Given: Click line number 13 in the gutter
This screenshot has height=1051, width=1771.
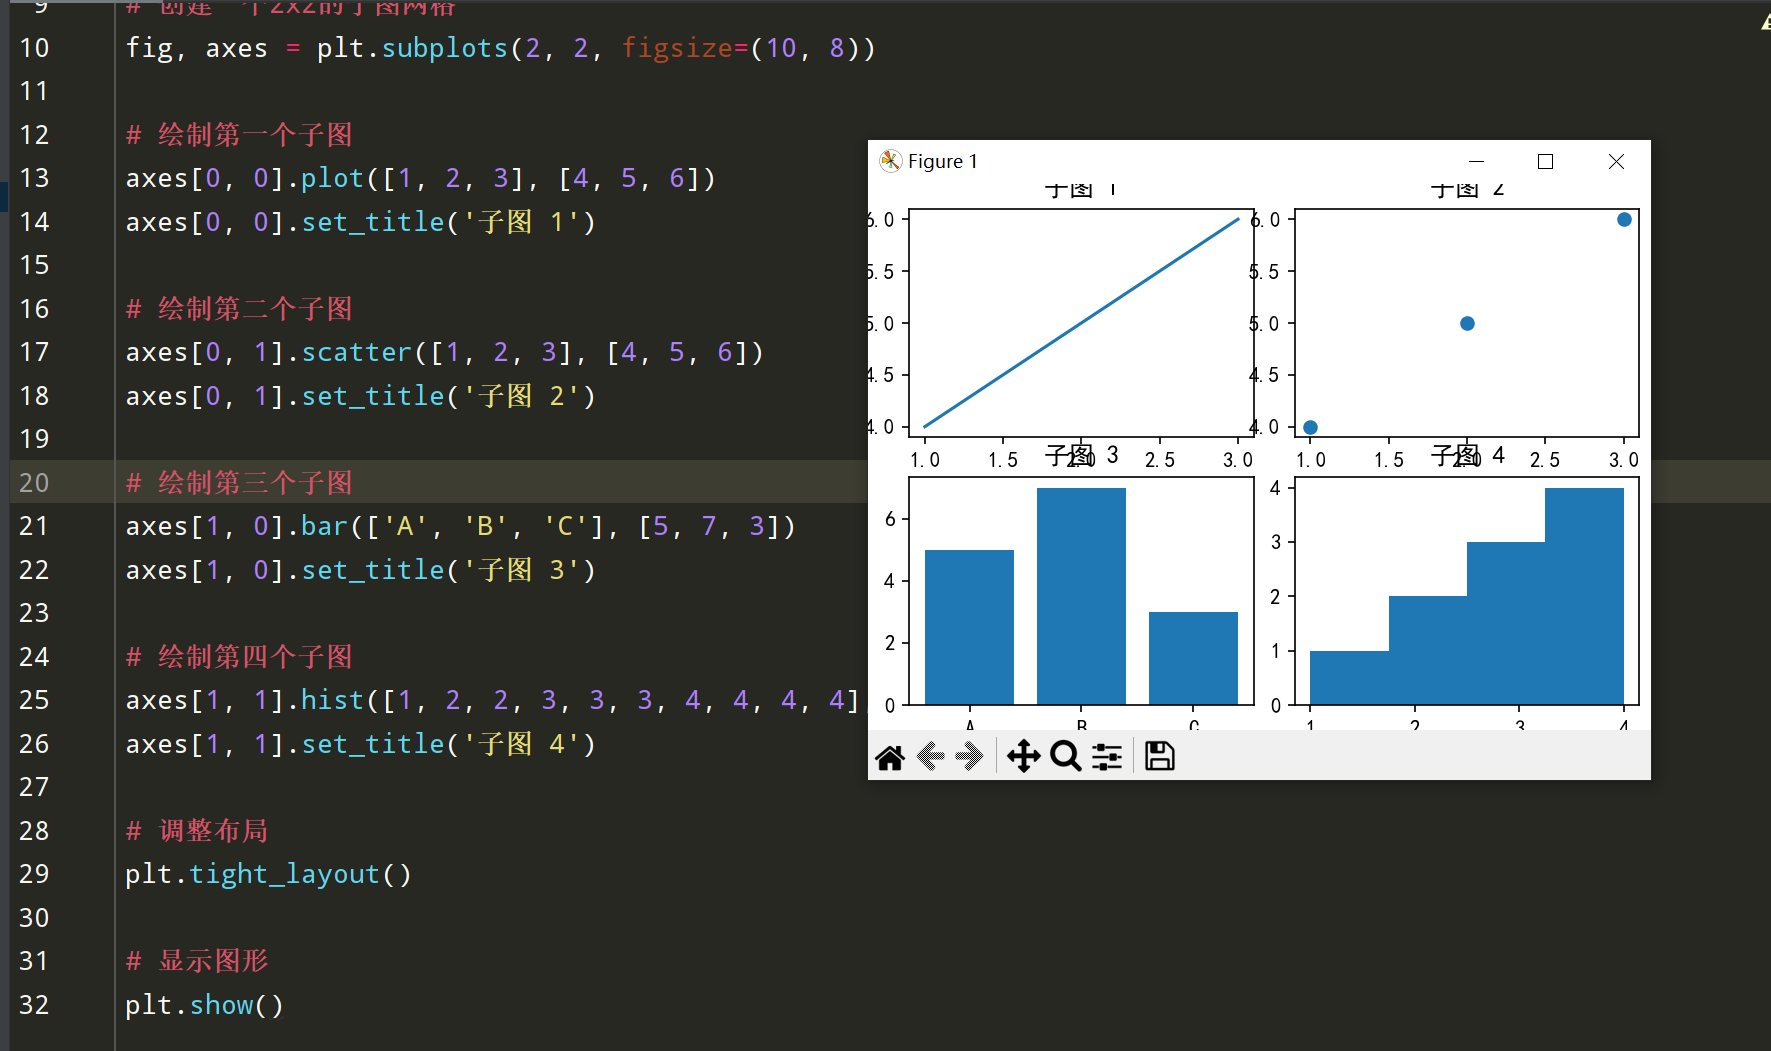Looking at the screenshot, I should pyautogui.click(x=34, y=178).
